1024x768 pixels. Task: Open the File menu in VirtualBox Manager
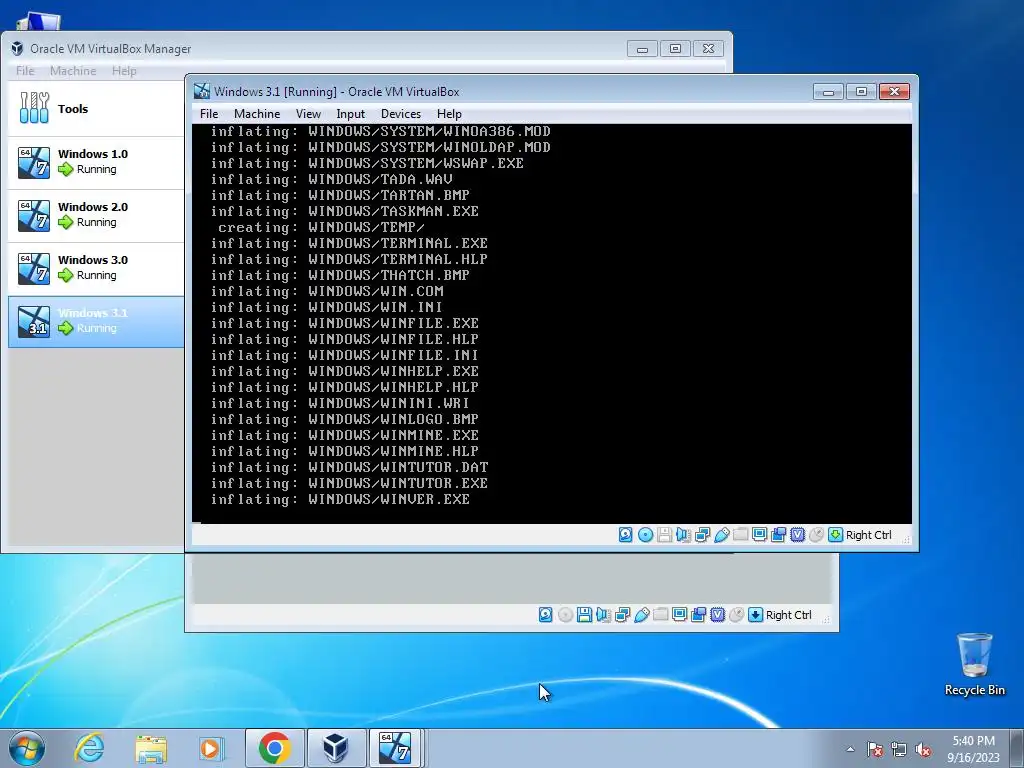[25, 71]
